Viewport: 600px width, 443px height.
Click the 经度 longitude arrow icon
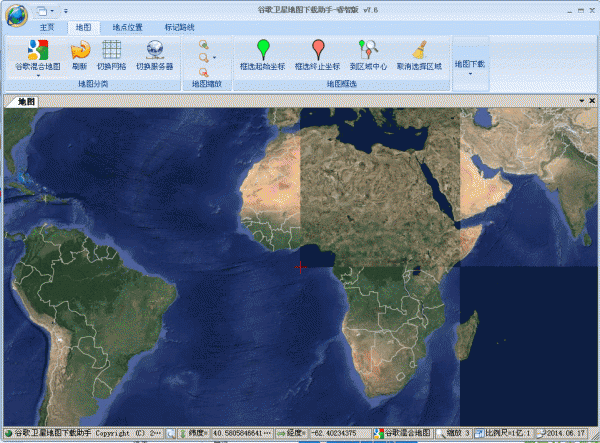(281, 433)
